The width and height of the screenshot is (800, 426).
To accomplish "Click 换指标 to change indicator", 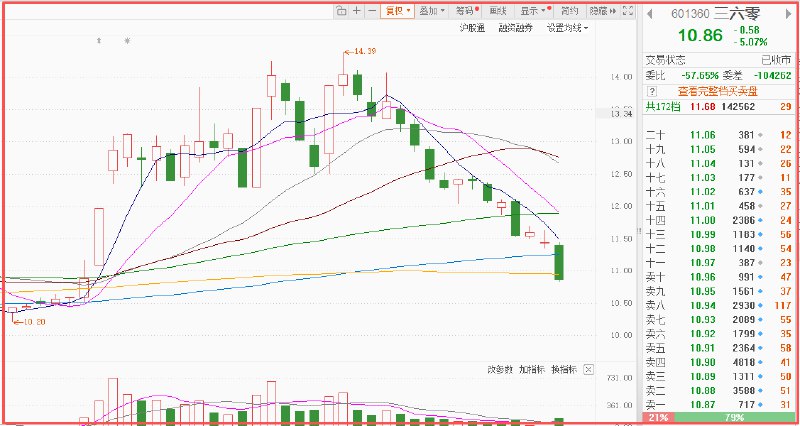I will pyautogui.click(x=564, y=369).
